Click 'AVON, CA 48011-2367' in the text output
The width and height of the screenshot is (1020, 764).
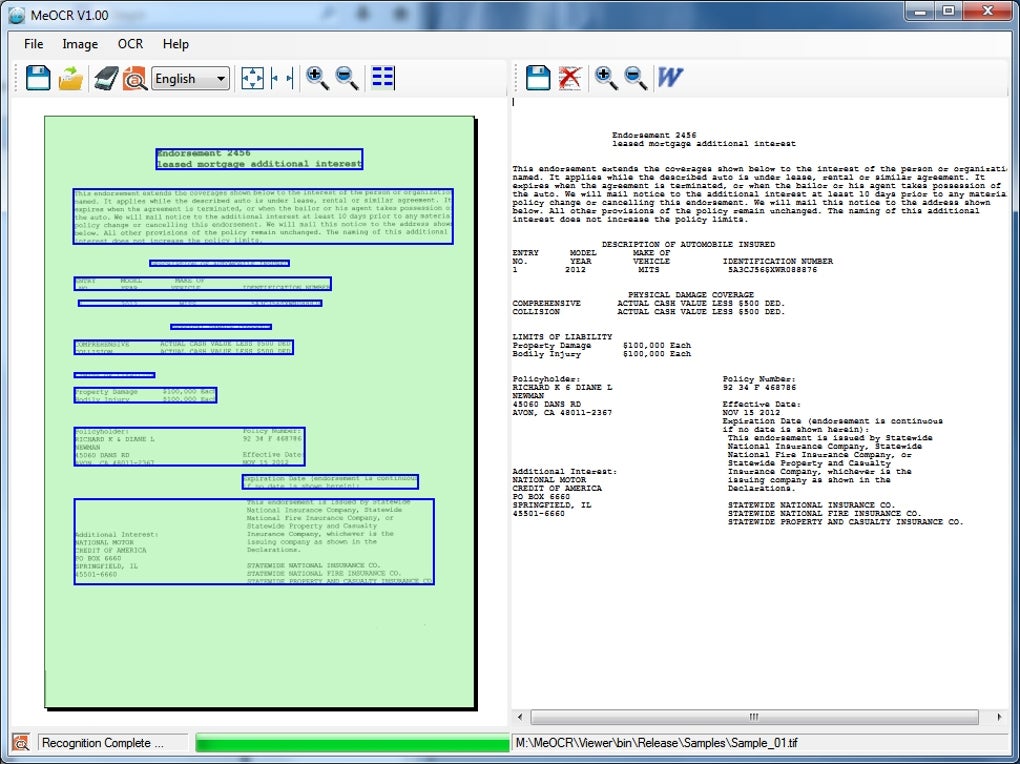(562, 413)
